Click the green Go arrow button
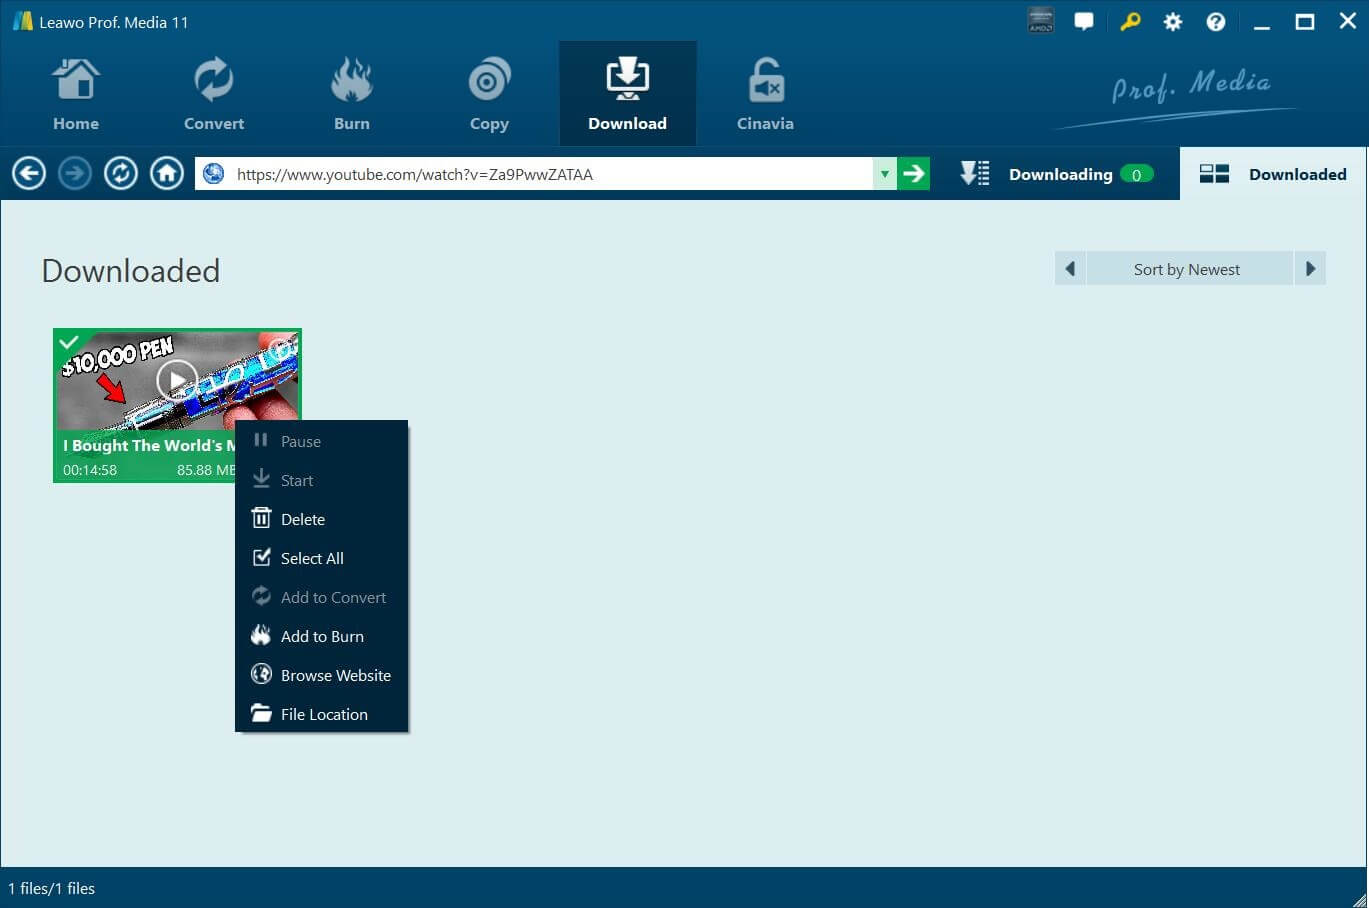Image resolution: width=1369 pixels, height=908 pixels. [913, 174]
